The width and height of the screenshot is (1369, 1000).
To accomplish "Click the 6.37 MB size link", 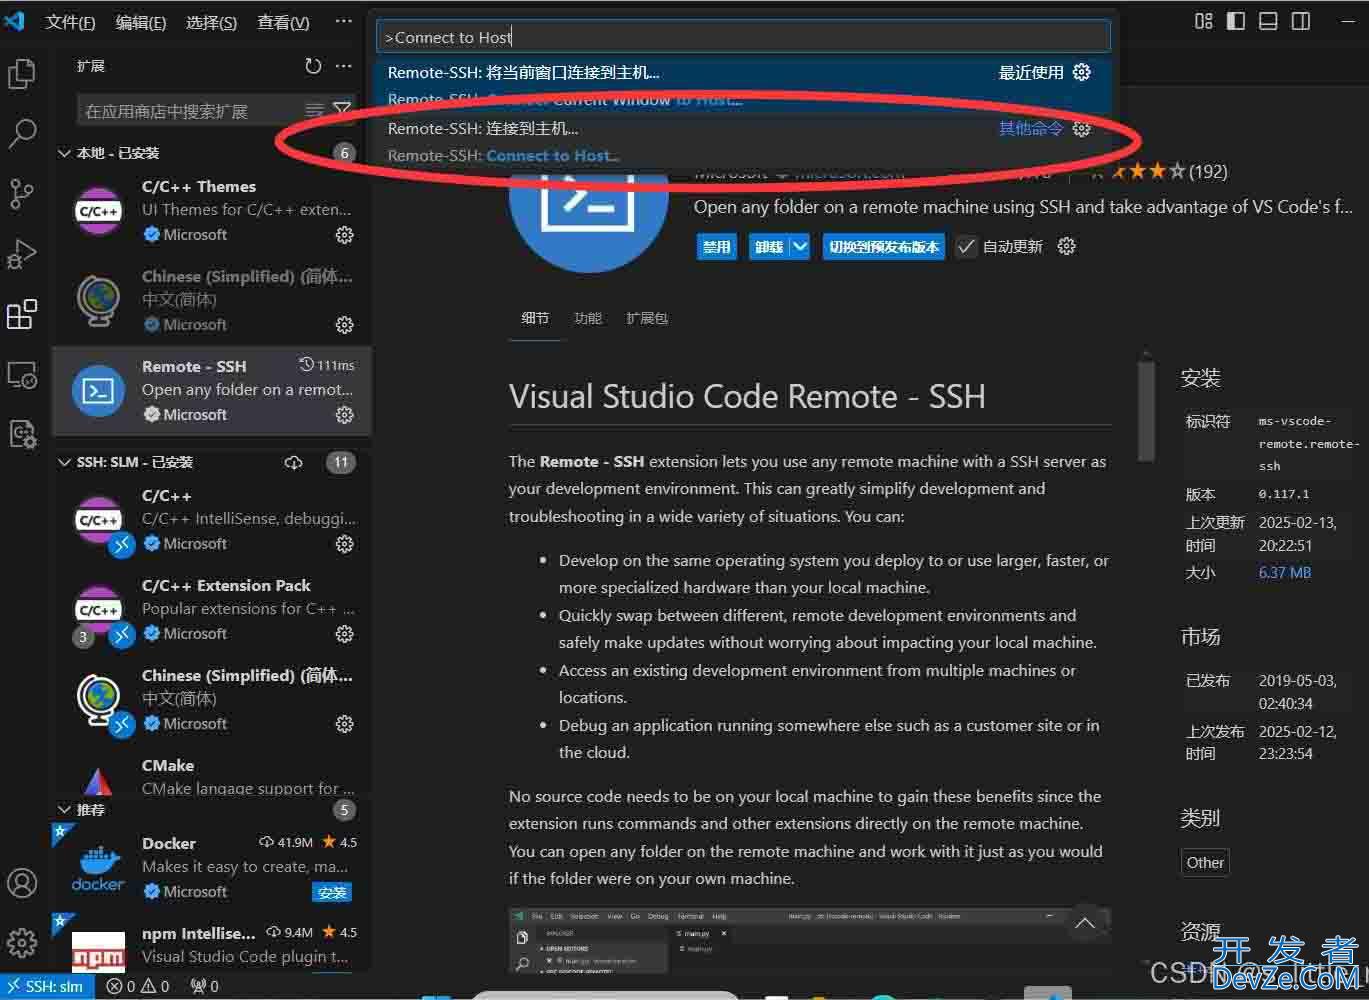I will pyautogui.click(x=1284, y=573).
